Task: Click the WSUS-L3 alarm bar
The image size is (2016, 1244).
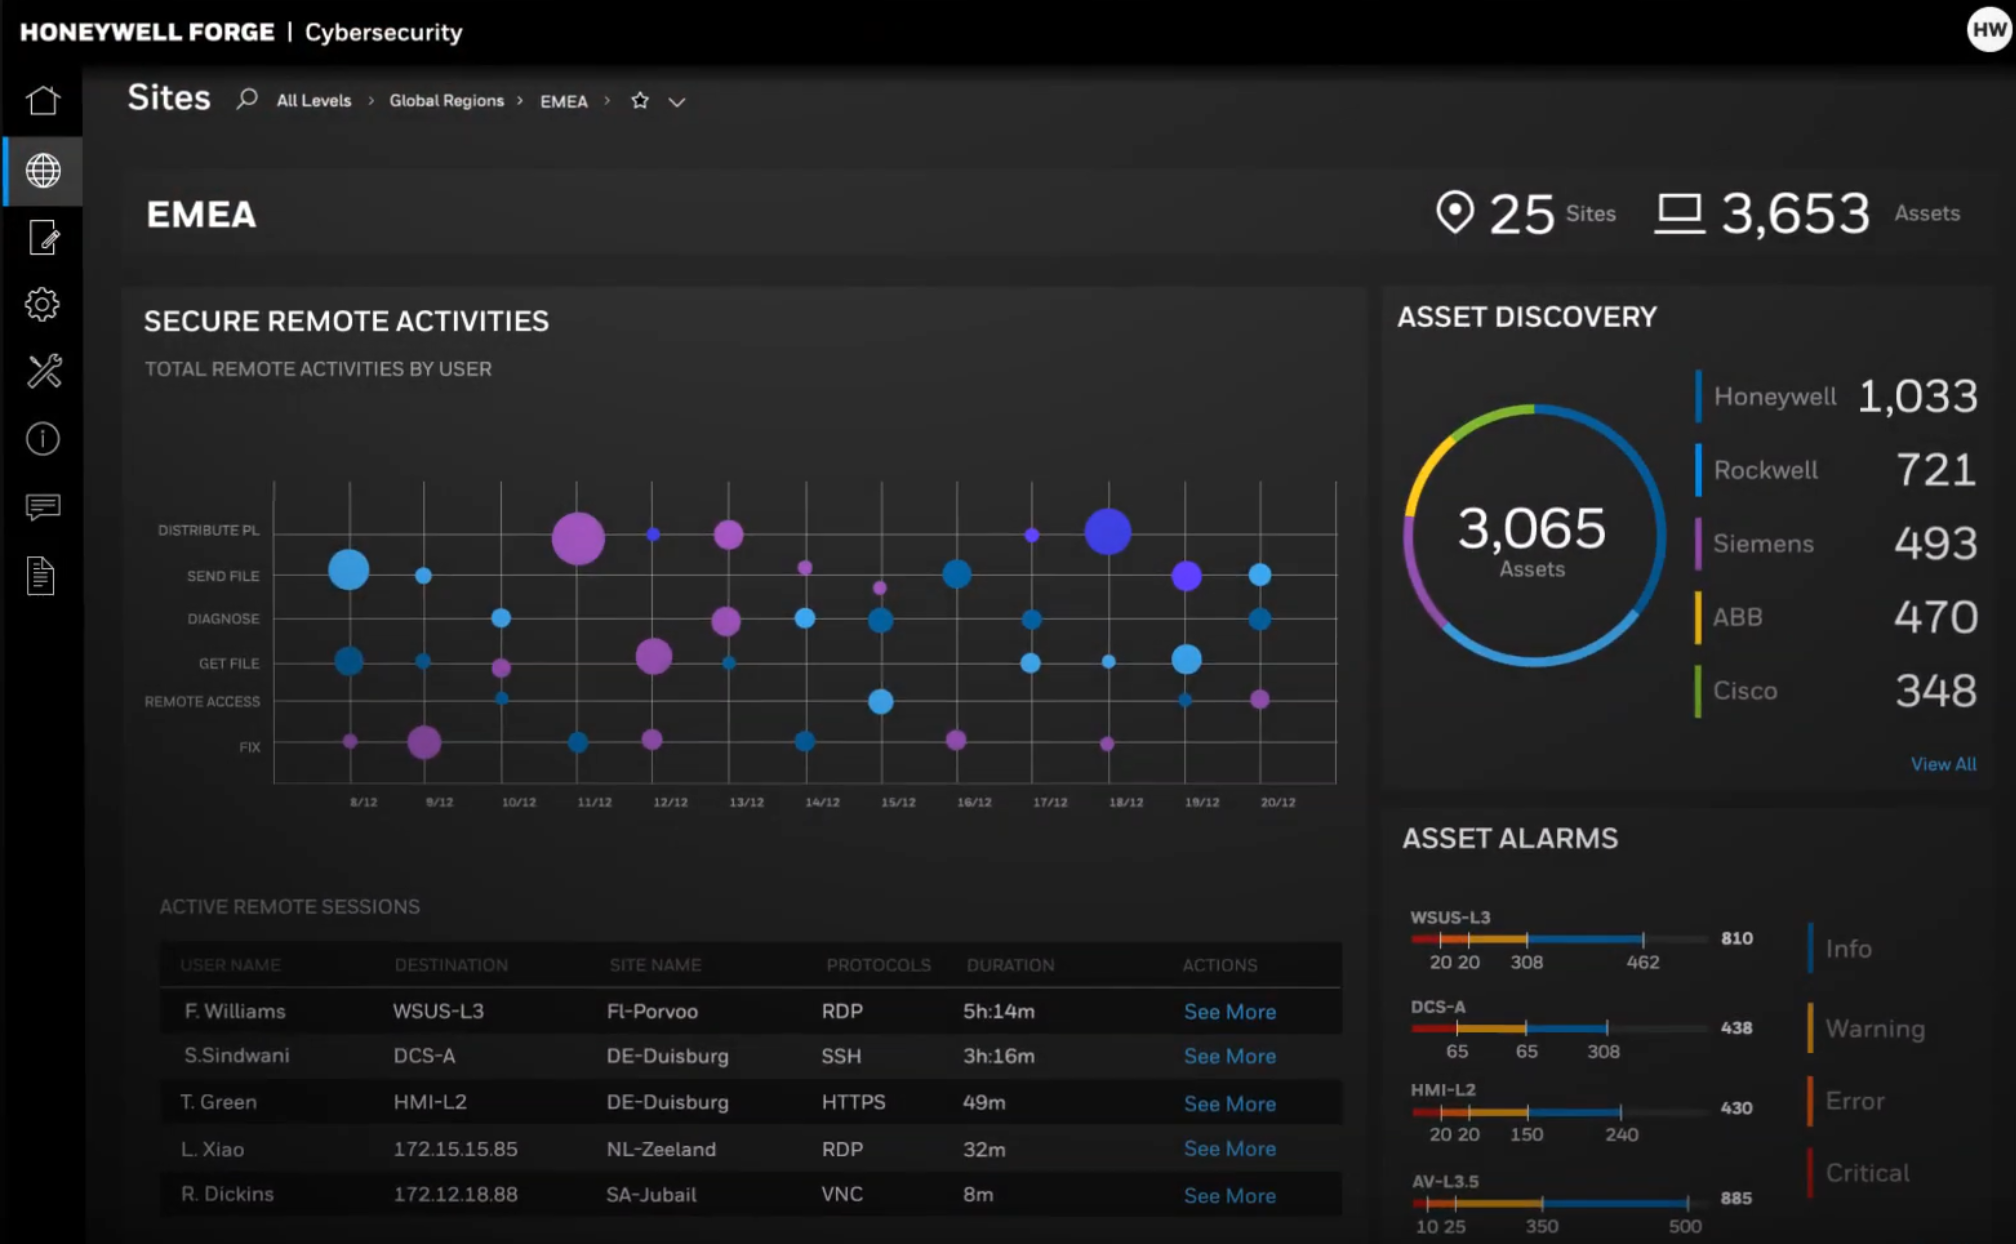Action: point(1558,939)
